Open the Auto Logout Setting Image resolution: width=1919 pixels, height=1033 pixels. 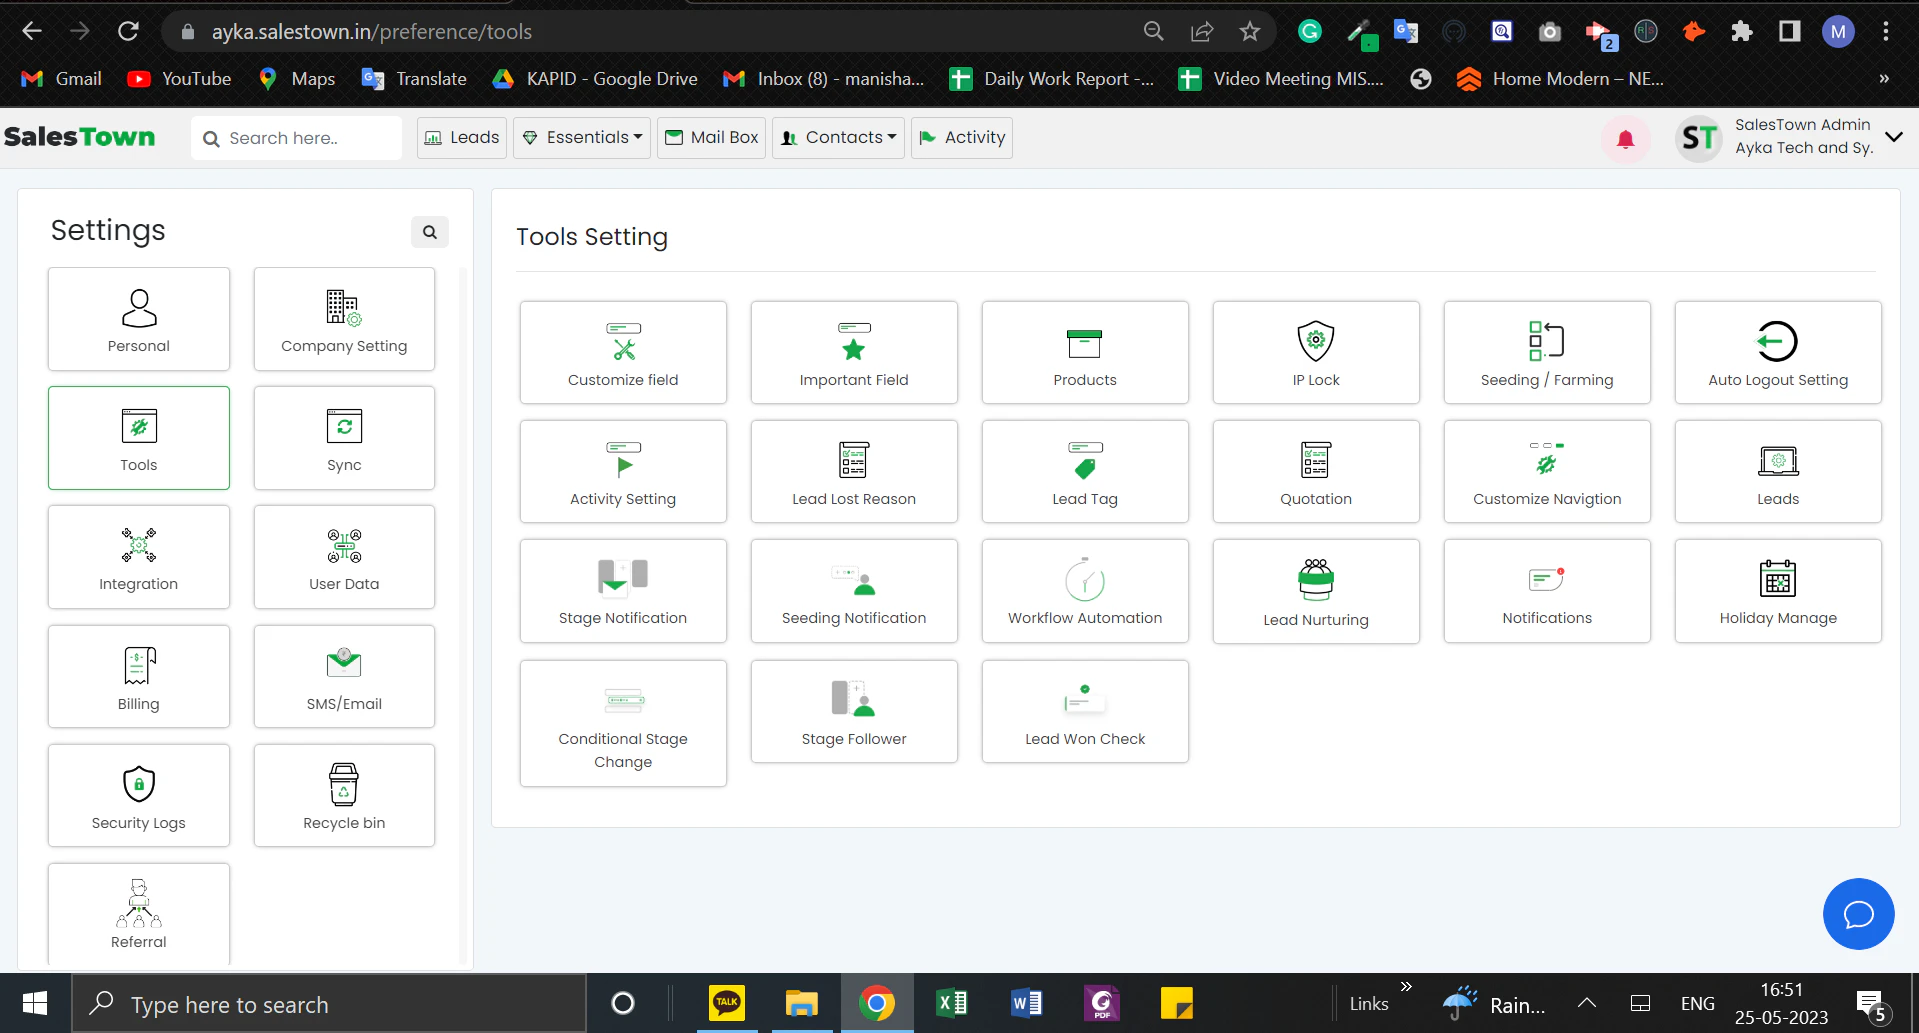pos(1776,352)
